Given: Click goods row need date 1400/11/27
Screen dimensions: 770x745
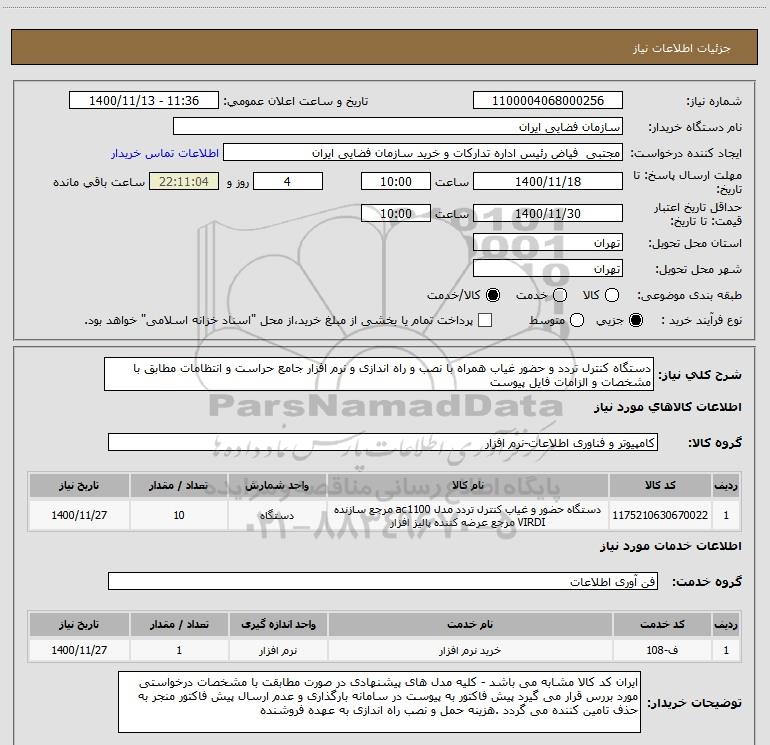Looking at the screenshot, I should [x=79, y=515].
